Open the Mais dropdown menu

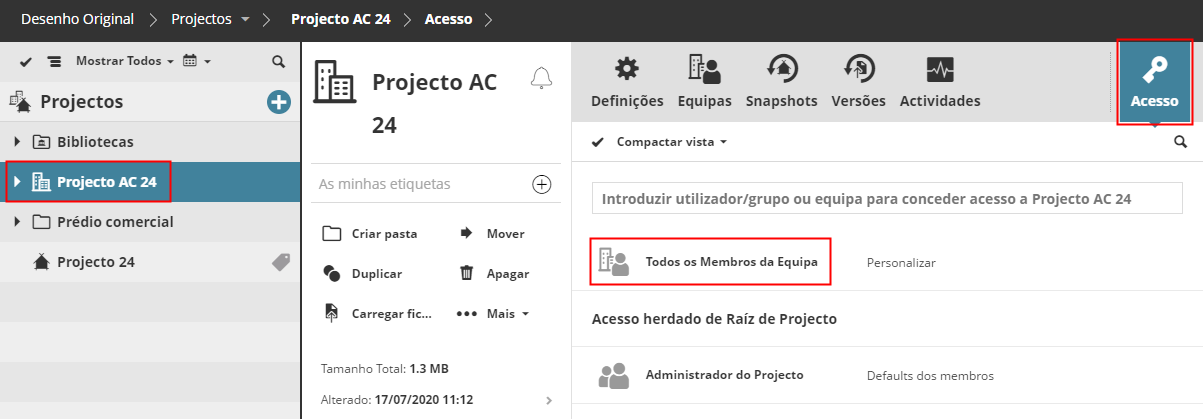[493, 313]
